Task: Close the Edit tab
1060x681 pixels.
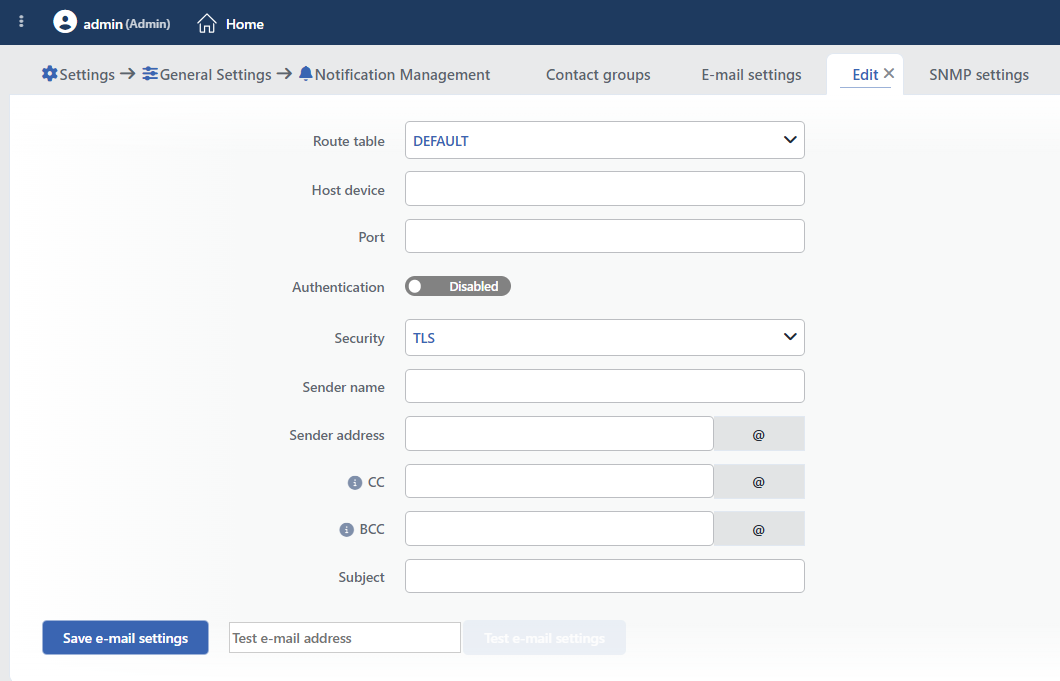Action: (889, 73)
